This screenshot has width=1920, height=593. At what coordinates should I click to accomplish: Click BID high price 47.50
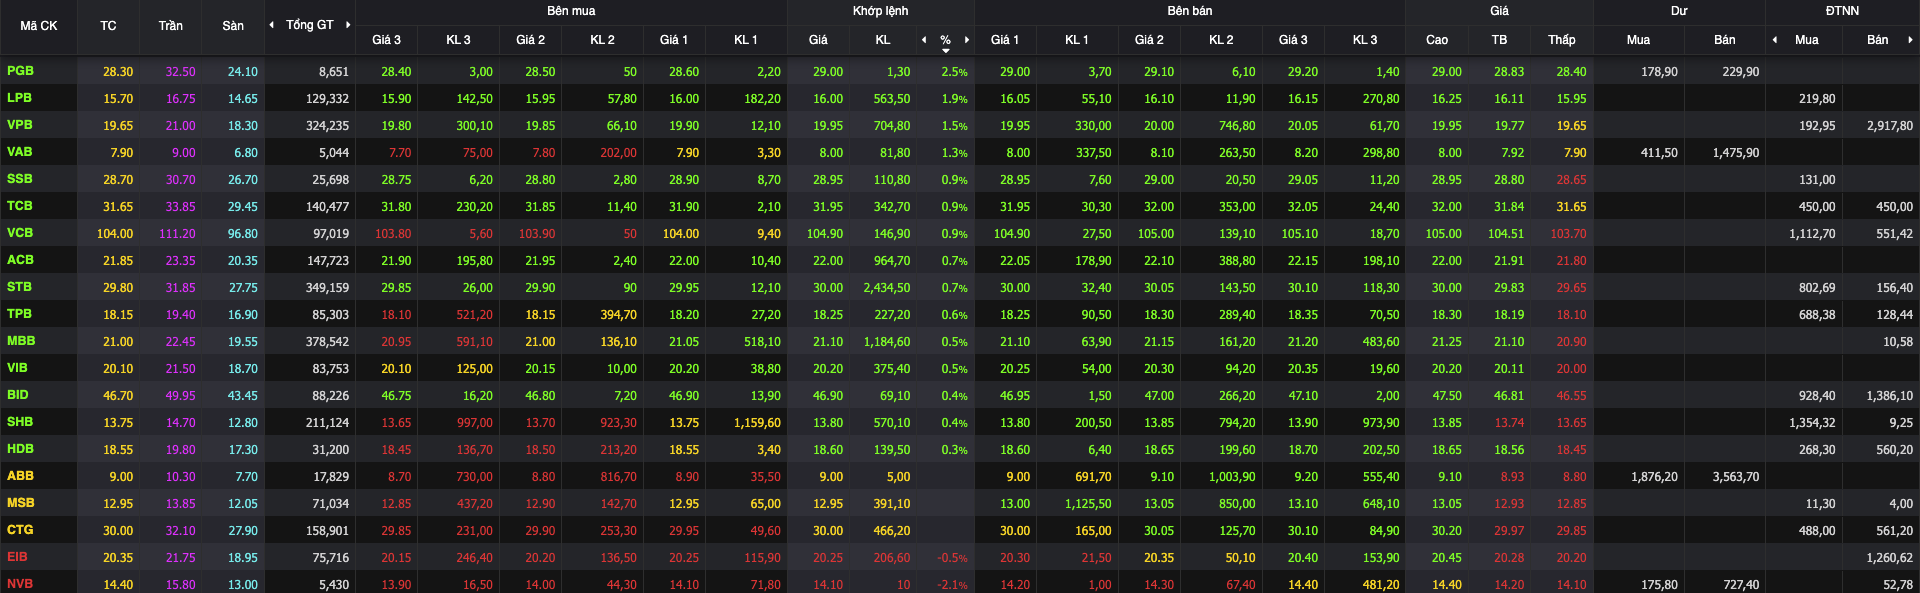1447,396
